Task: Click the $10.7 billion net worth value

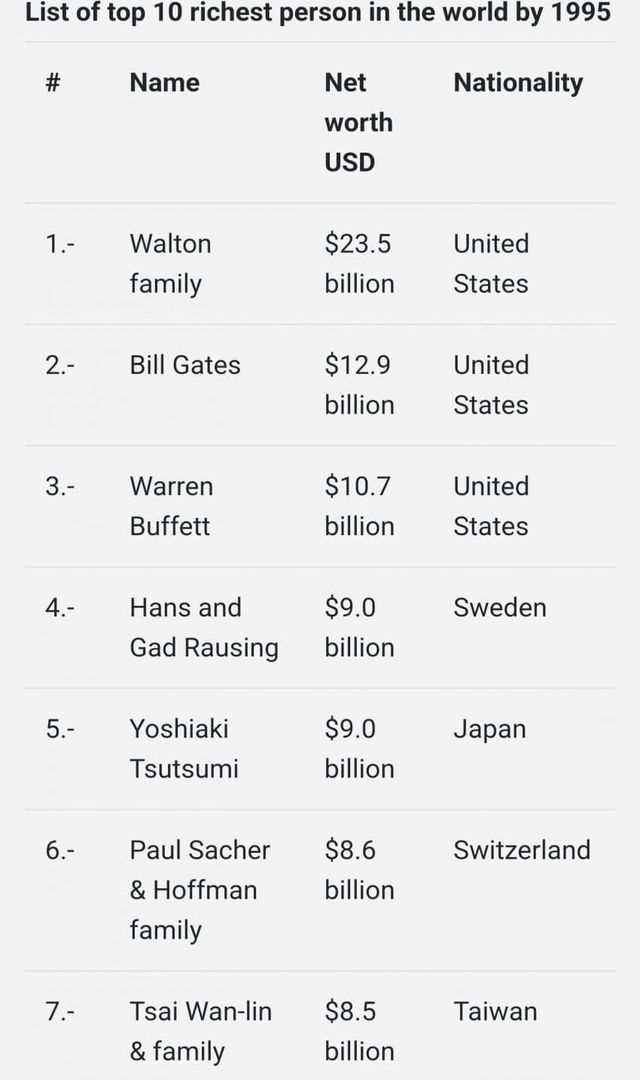Action: (359, 506)
